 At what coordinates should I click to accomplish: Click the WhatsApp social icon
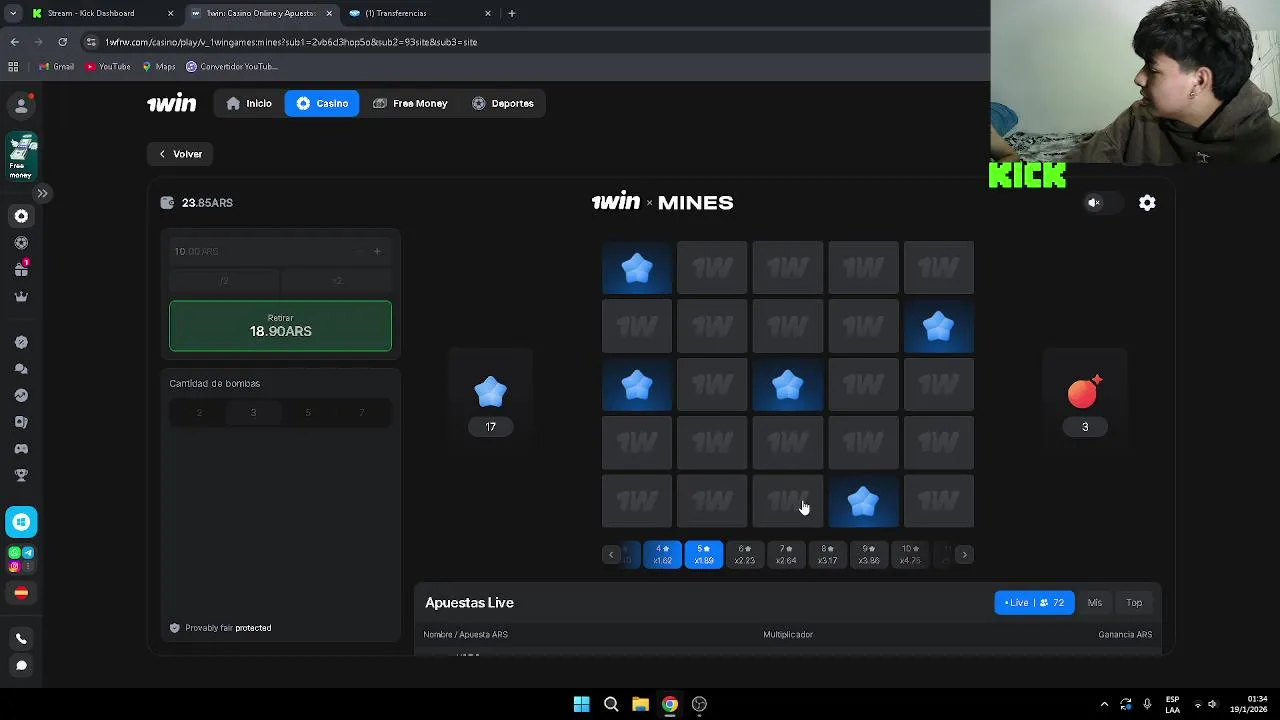14,553
